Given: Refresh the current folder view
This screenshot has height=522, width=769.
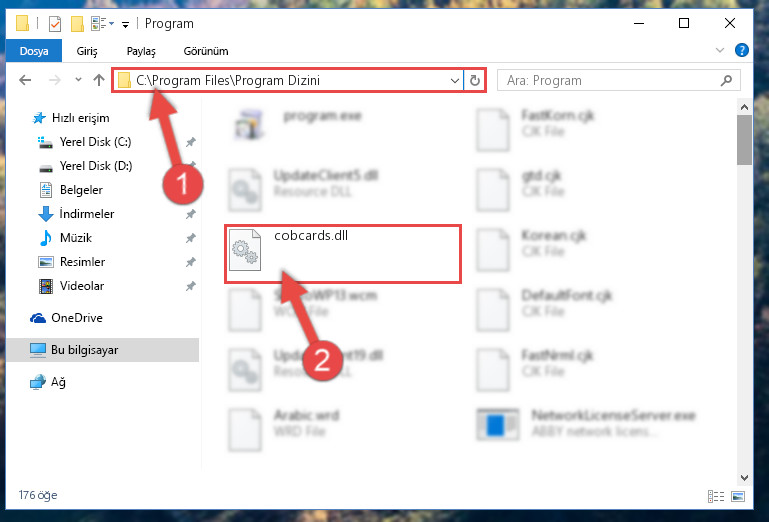Looking at the screenshot, I should point(474,80).
